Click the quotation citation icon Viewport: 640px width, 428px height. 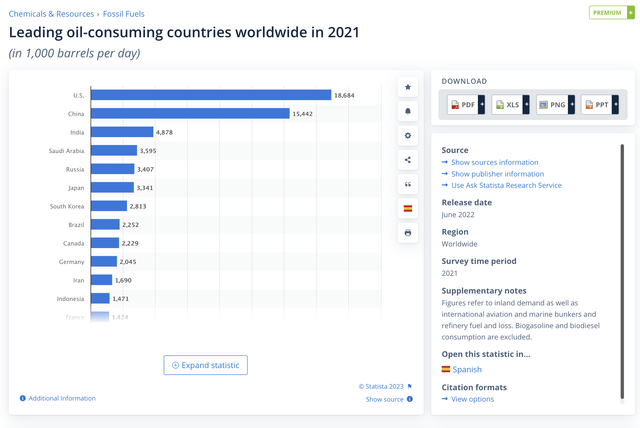click(x=408, y=184)
